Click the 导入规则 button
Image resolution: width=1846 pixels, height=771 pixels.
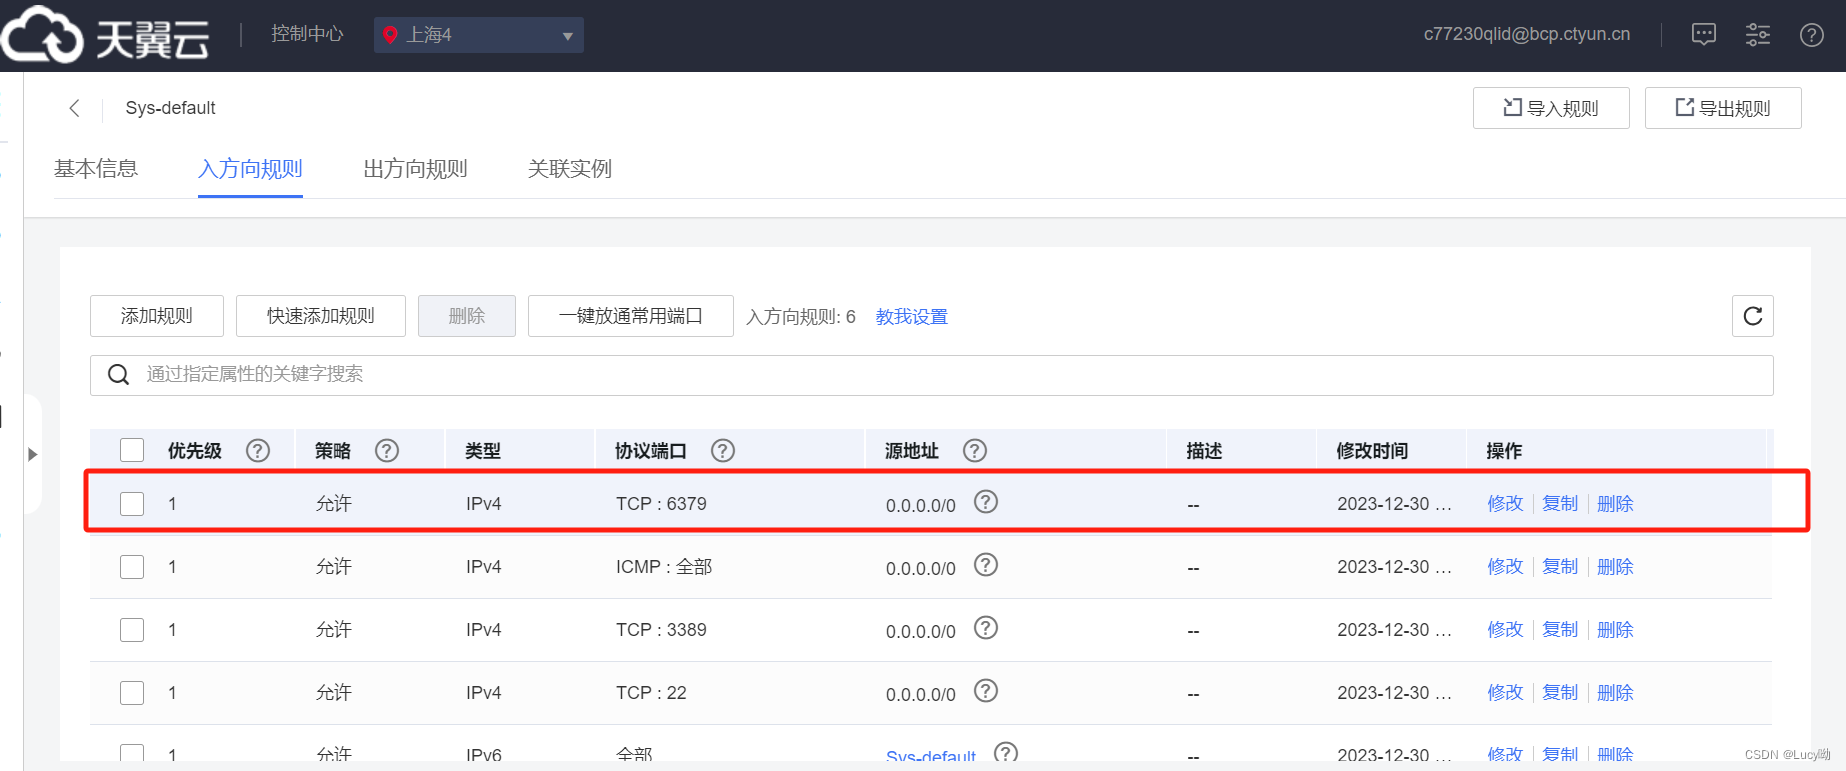[1551, 108]
